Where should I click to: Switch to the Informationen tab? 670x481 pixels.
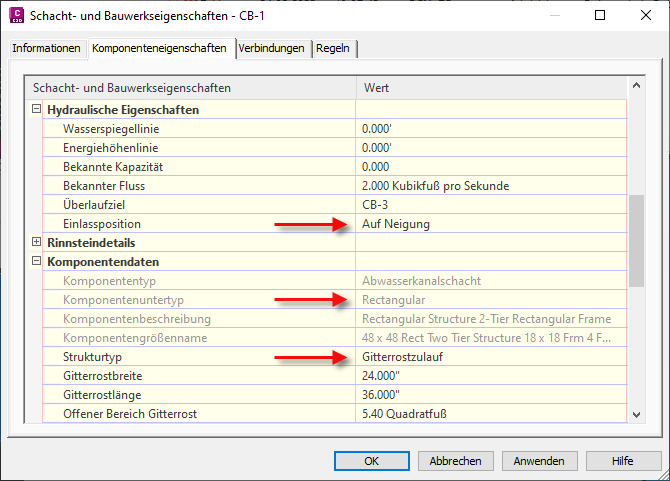point(46,48)
